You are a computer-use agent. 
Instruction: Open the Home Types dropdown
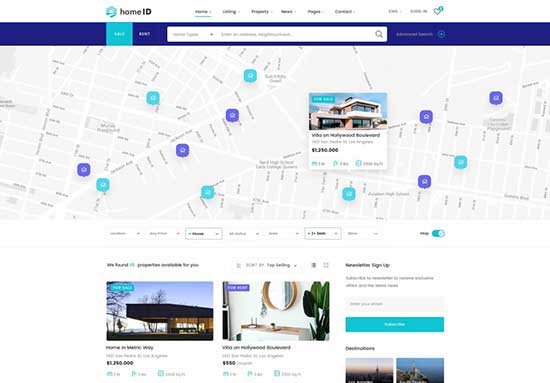point(192,34)
